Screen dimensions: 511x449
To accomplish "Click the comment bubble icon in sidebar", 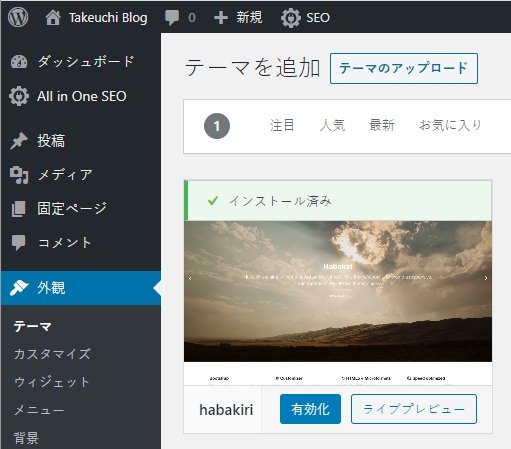I will 18,242.
